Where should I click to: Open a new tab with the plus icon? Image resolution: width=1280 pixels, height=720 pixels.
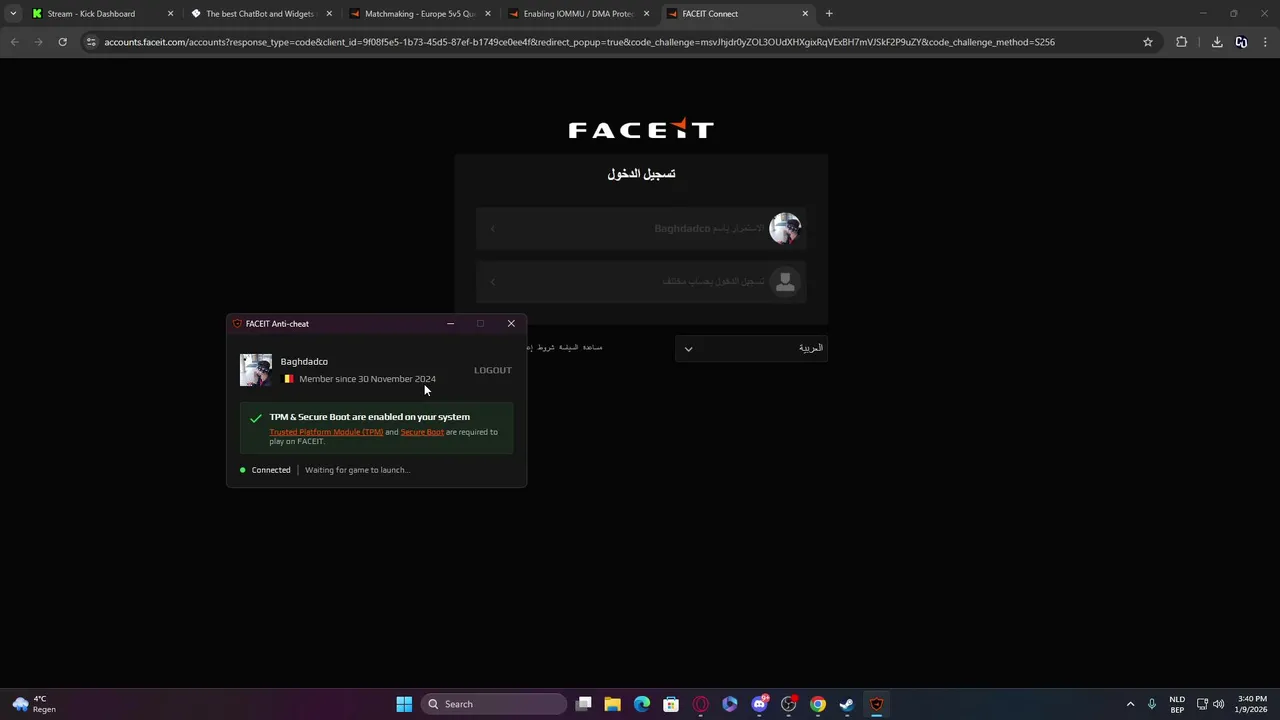click(x=829, y=14)
